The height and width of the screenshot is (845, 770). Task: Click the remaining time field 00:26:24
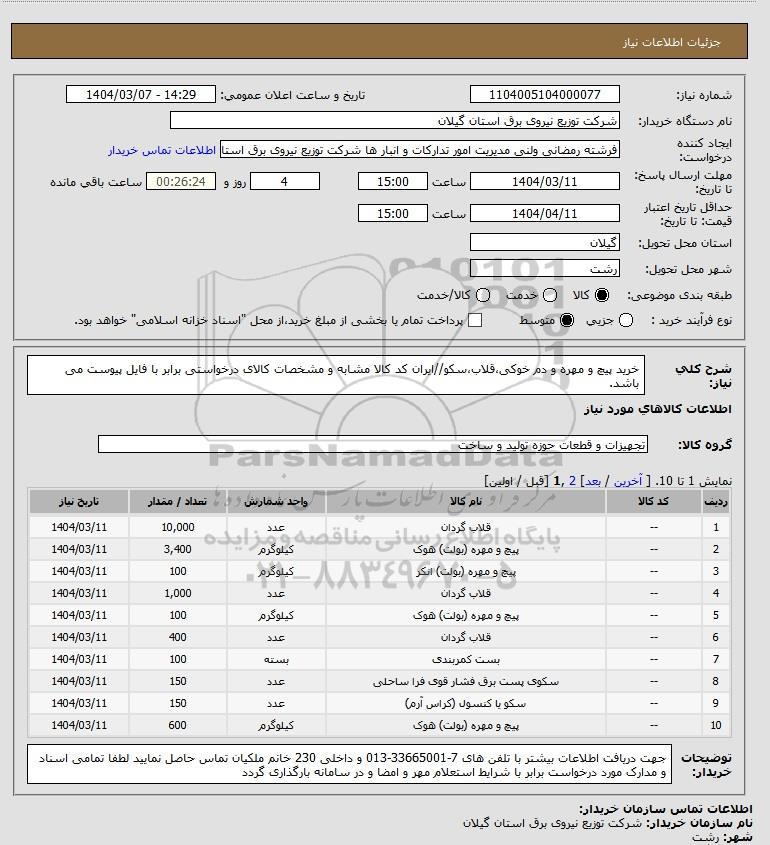(181, 182)
